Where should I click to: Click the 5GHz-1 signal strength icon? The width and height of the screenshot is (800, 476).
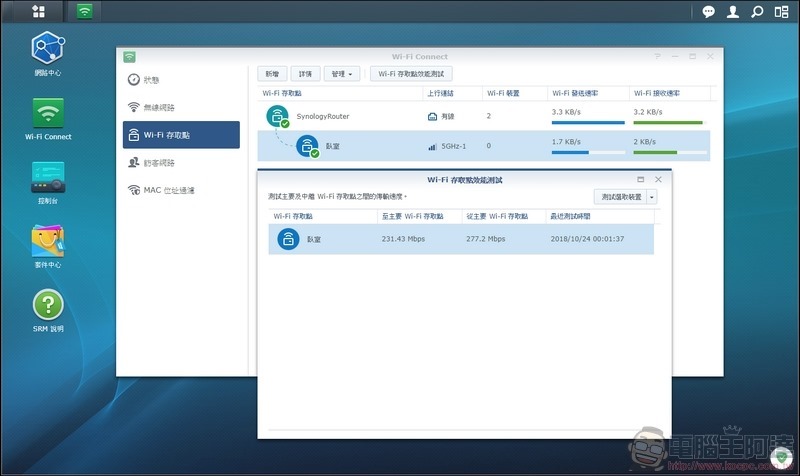[x=432, y=146]
